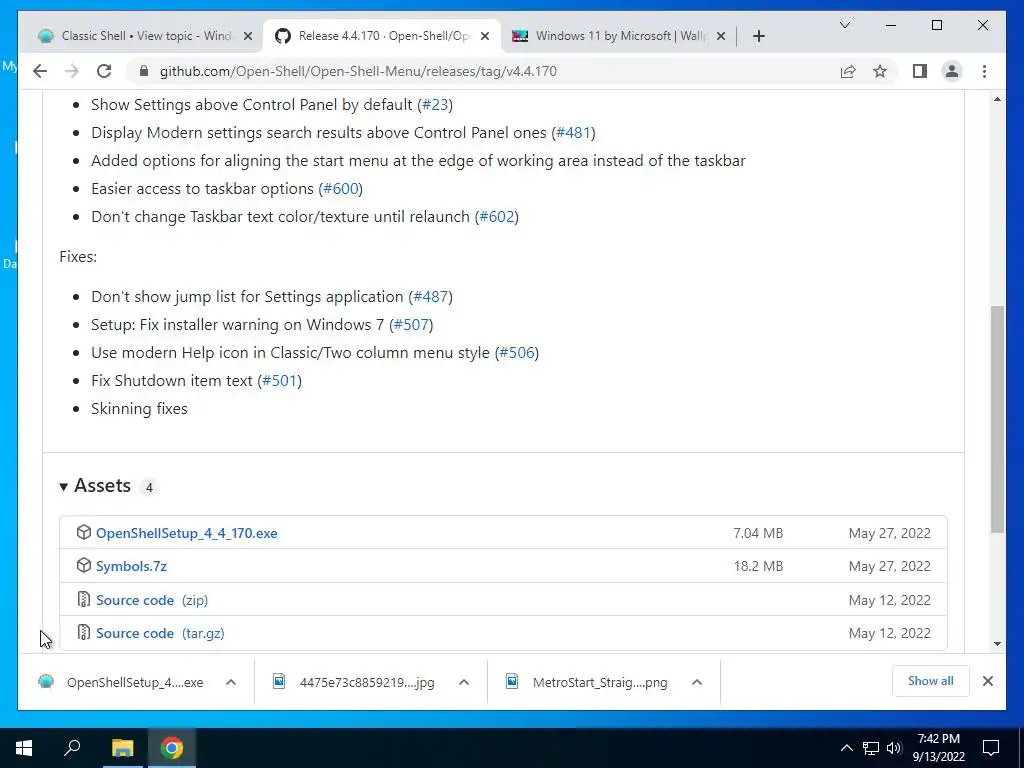Close the Classic Shell tab

[x=248, y=36]
